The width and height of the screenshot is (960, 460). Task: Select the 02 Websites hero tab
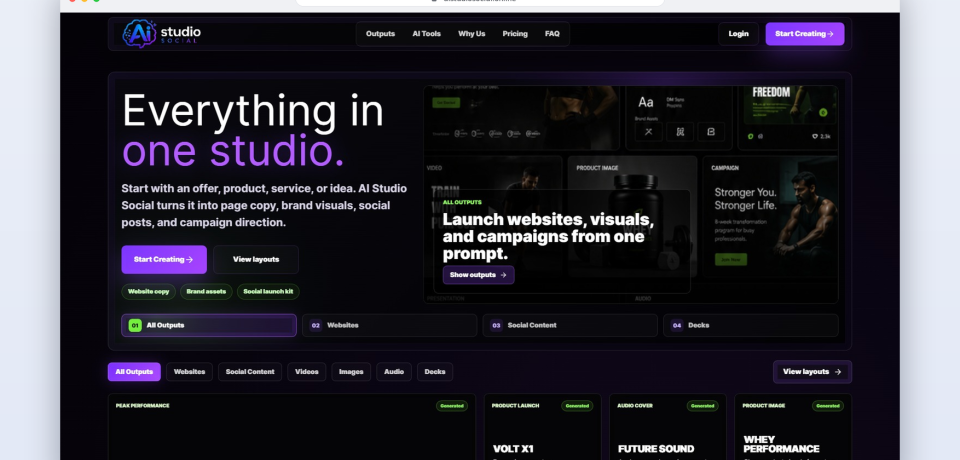[x=389, y=325]
